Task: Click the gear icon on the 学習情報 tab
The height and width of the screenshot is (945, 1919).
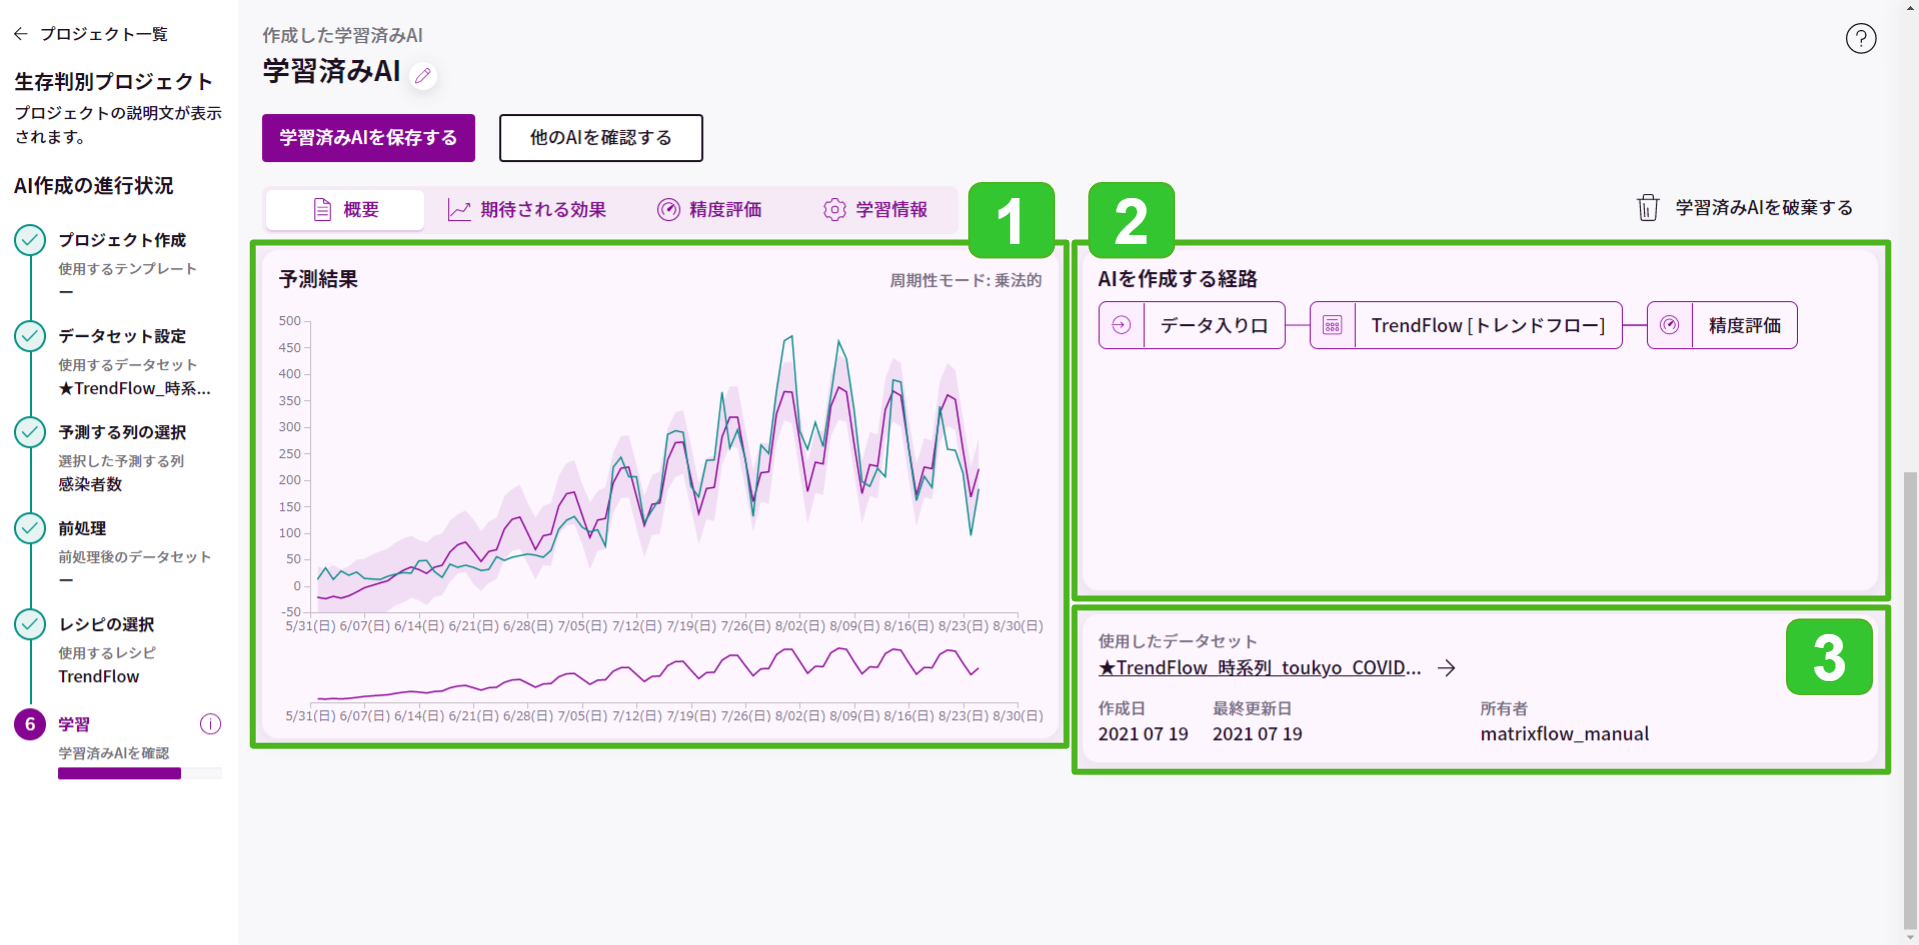Action: tap(834, 209)
